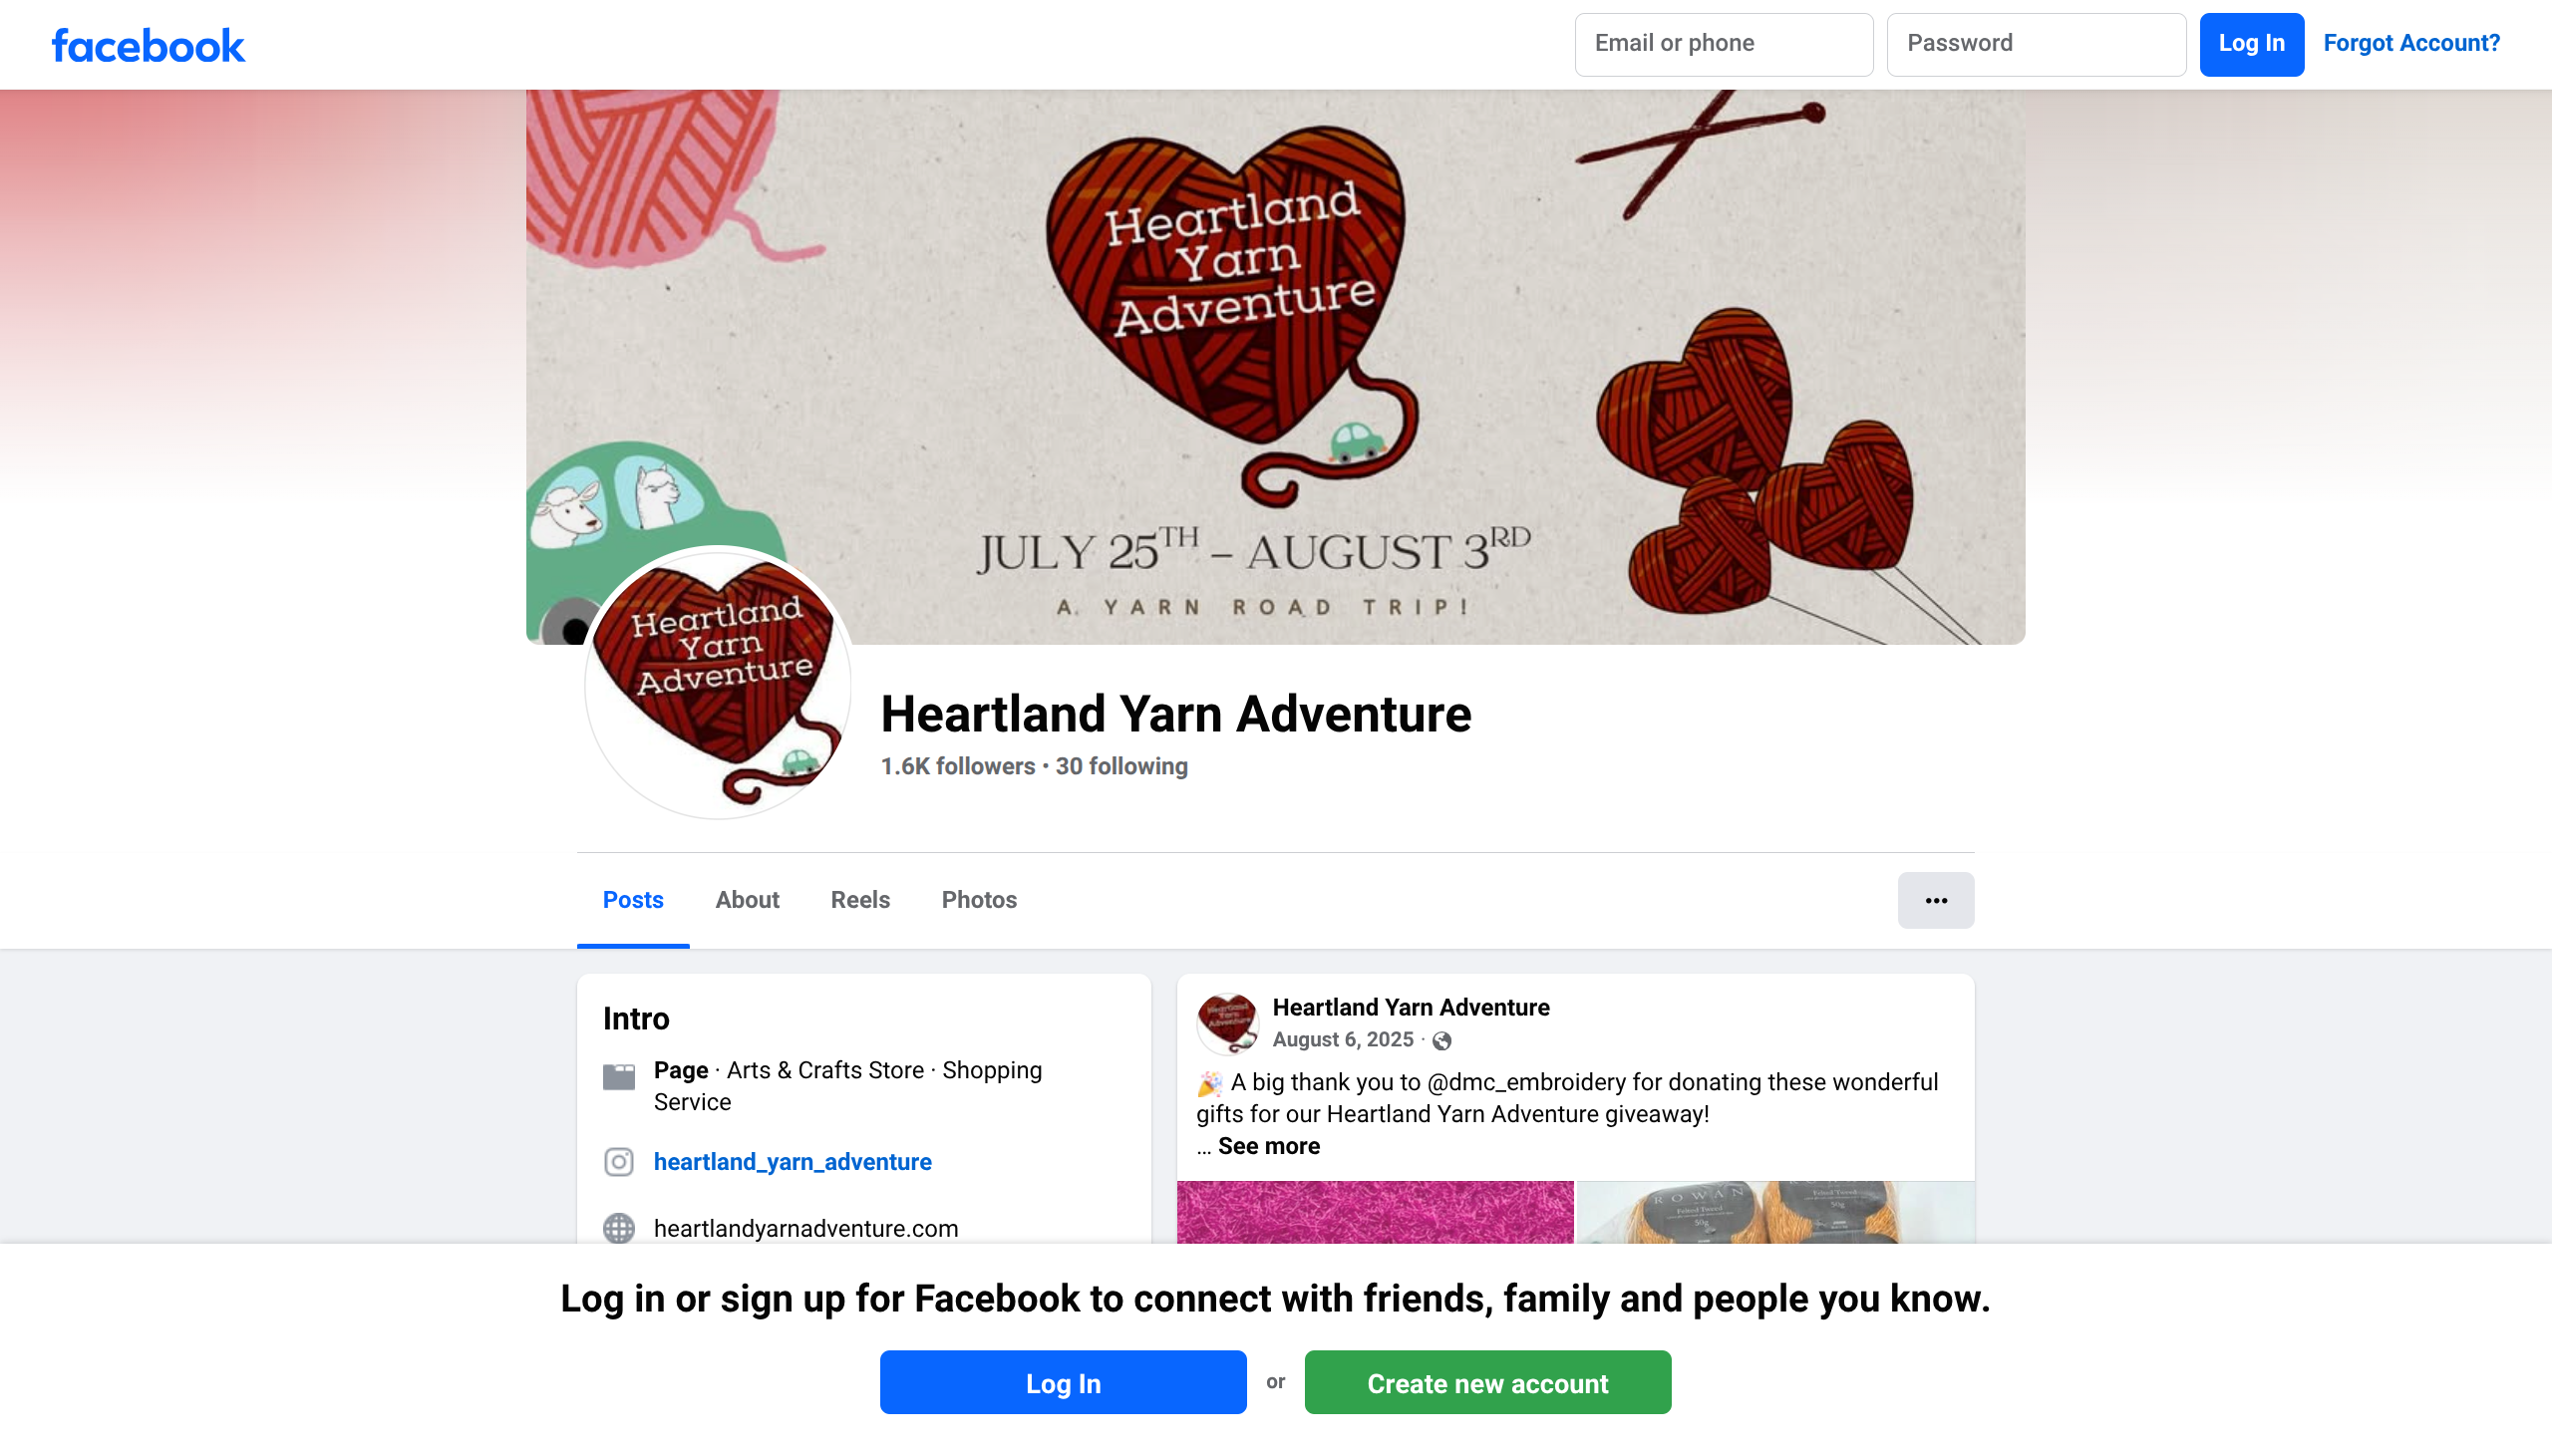Focus the Email or phone field

coord(1723,44)
